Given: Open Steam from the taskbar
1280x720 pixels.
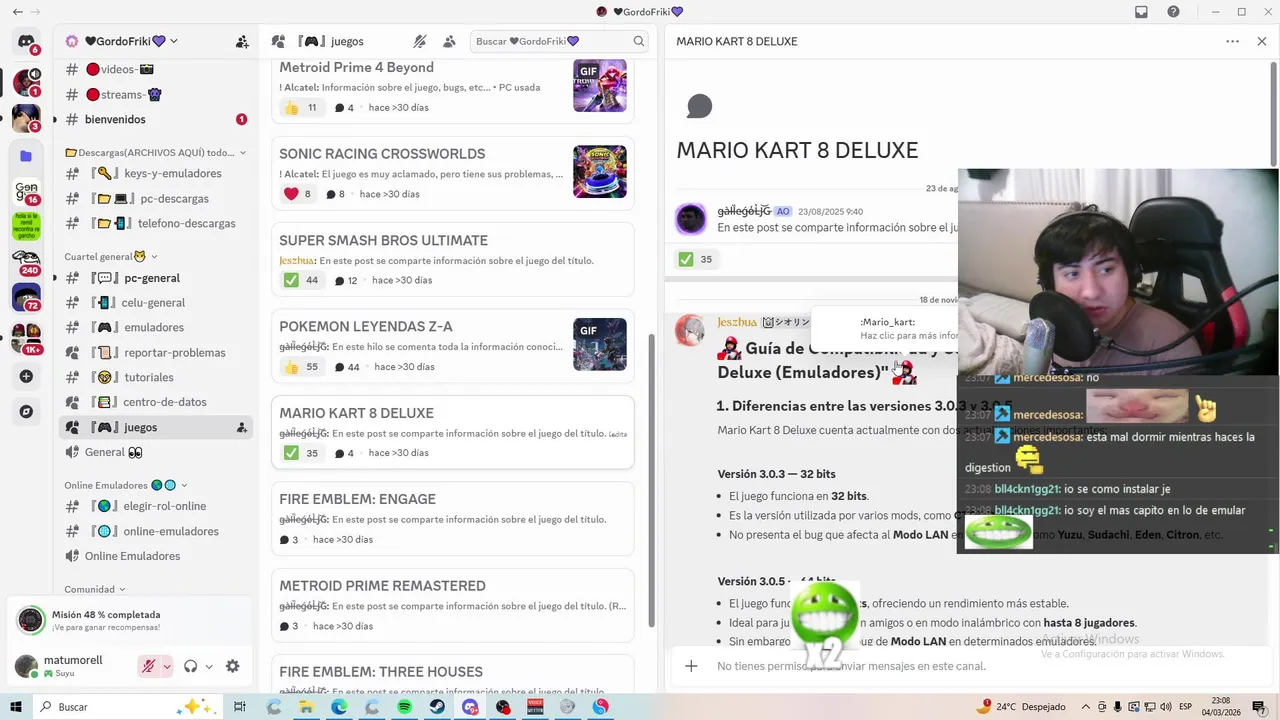Looking at the screenshot, I should click(x=437, y=707).
